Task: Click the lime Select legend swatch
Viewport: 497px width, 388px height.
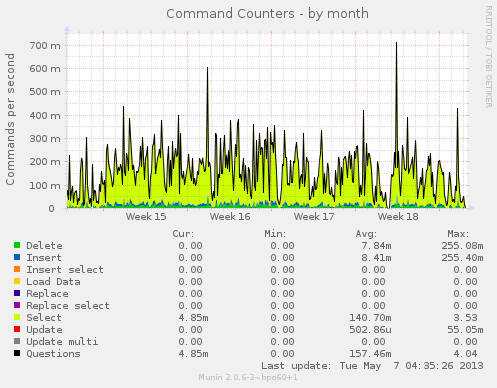Action: (17, 317)
